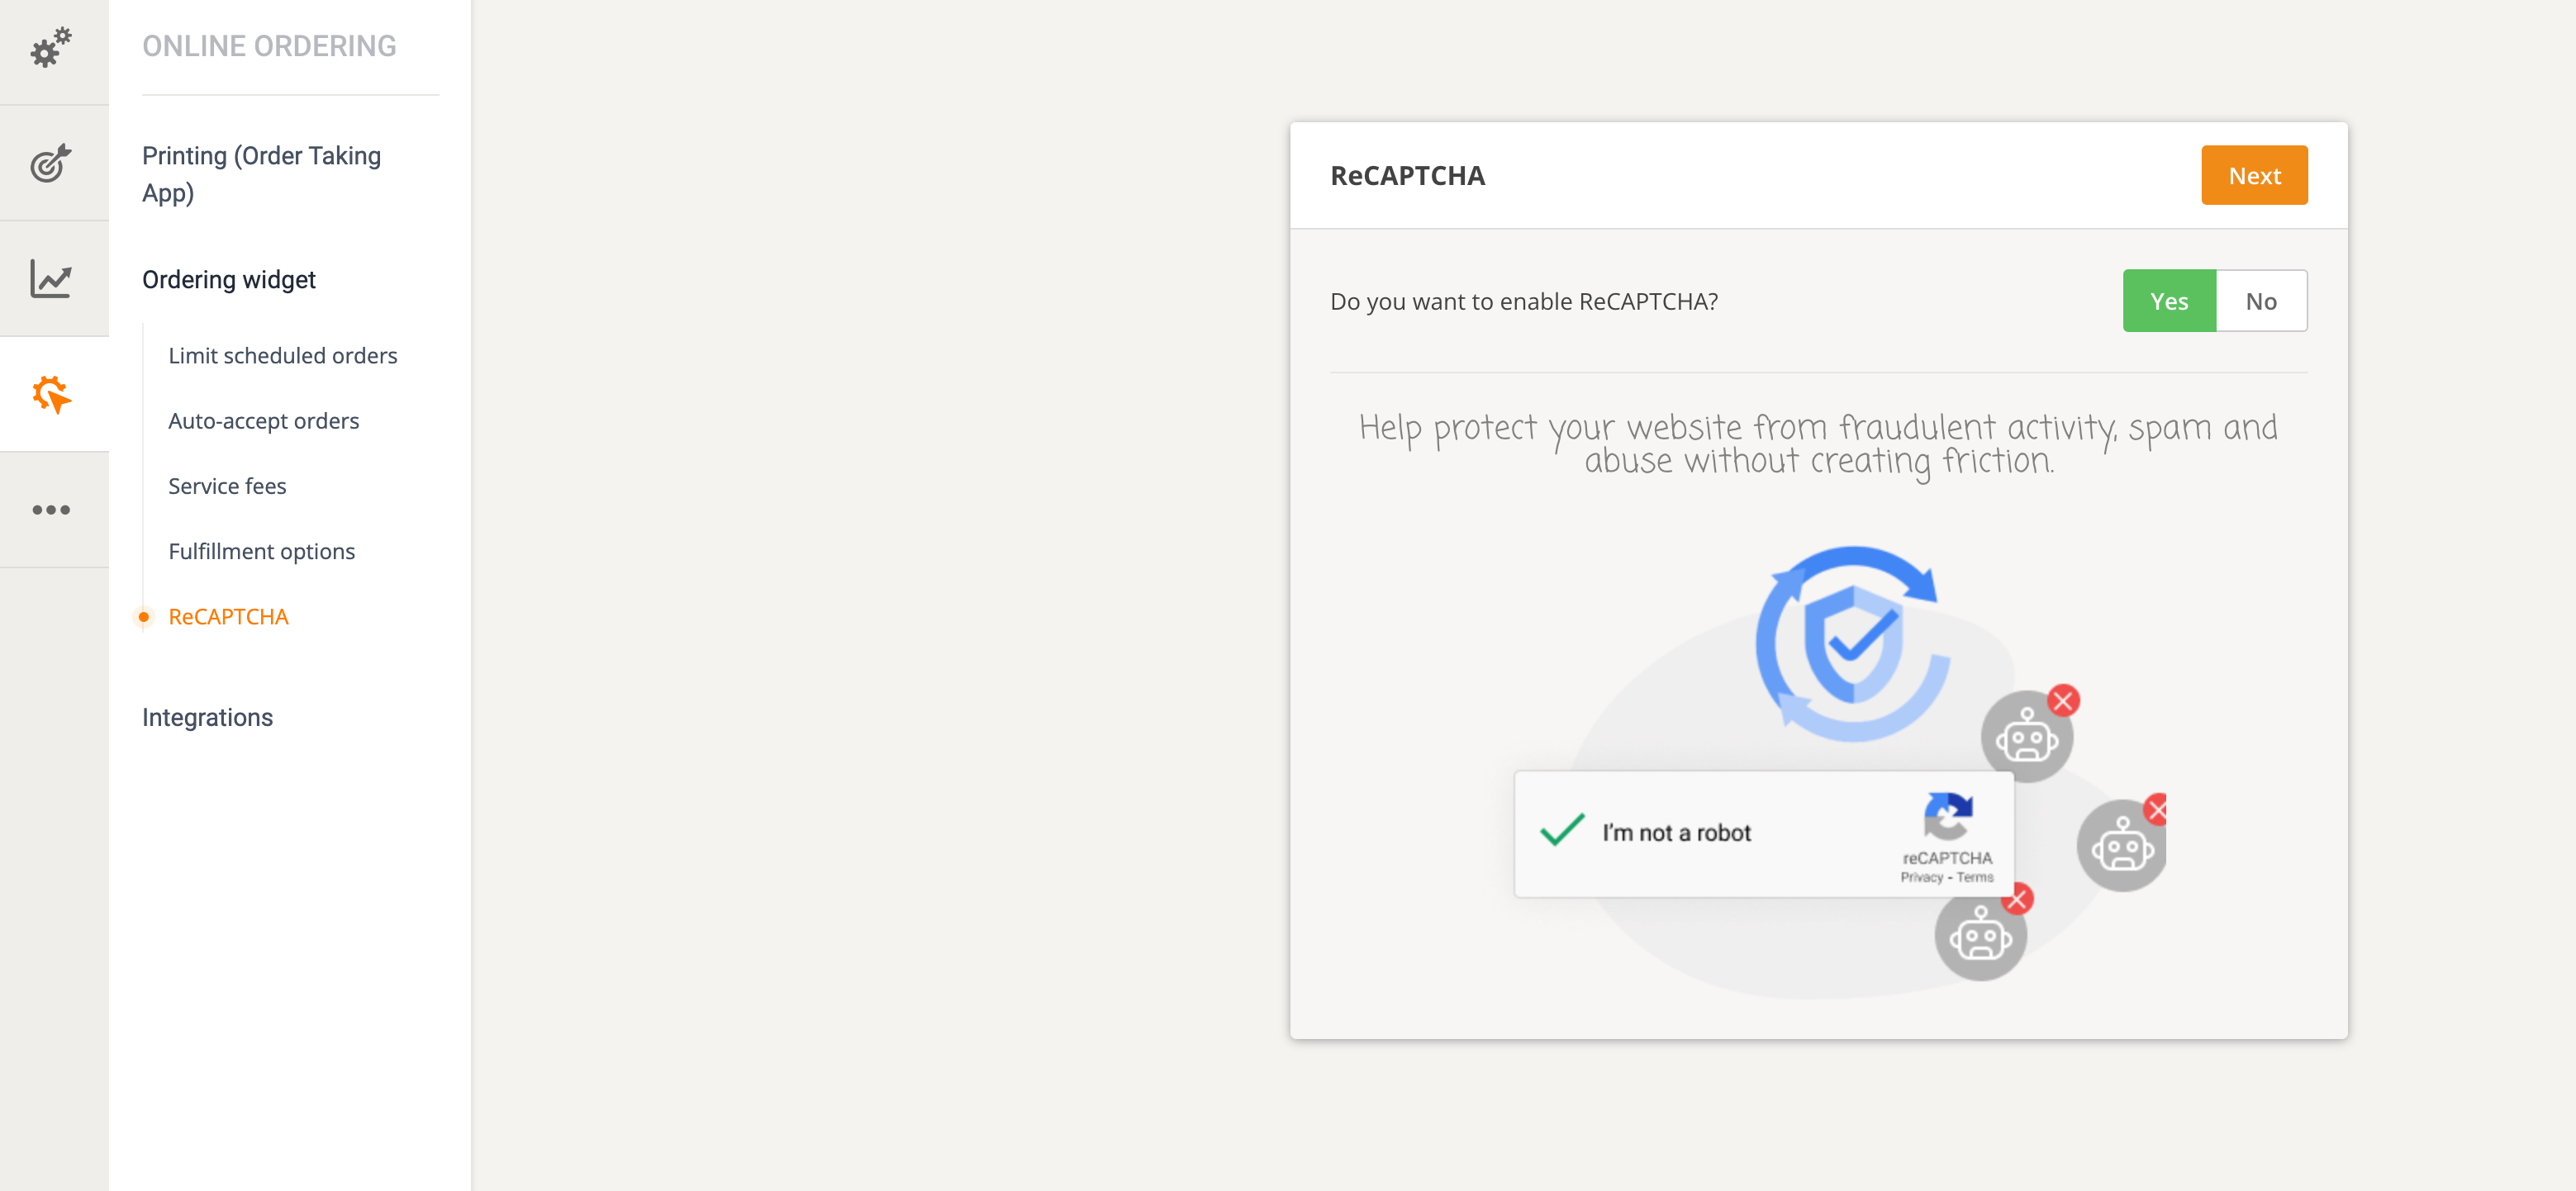Screen dimensions: 2576x1191
Task: Open Printing (Order Taking App) settings
Action: click(x=262, y=174)
